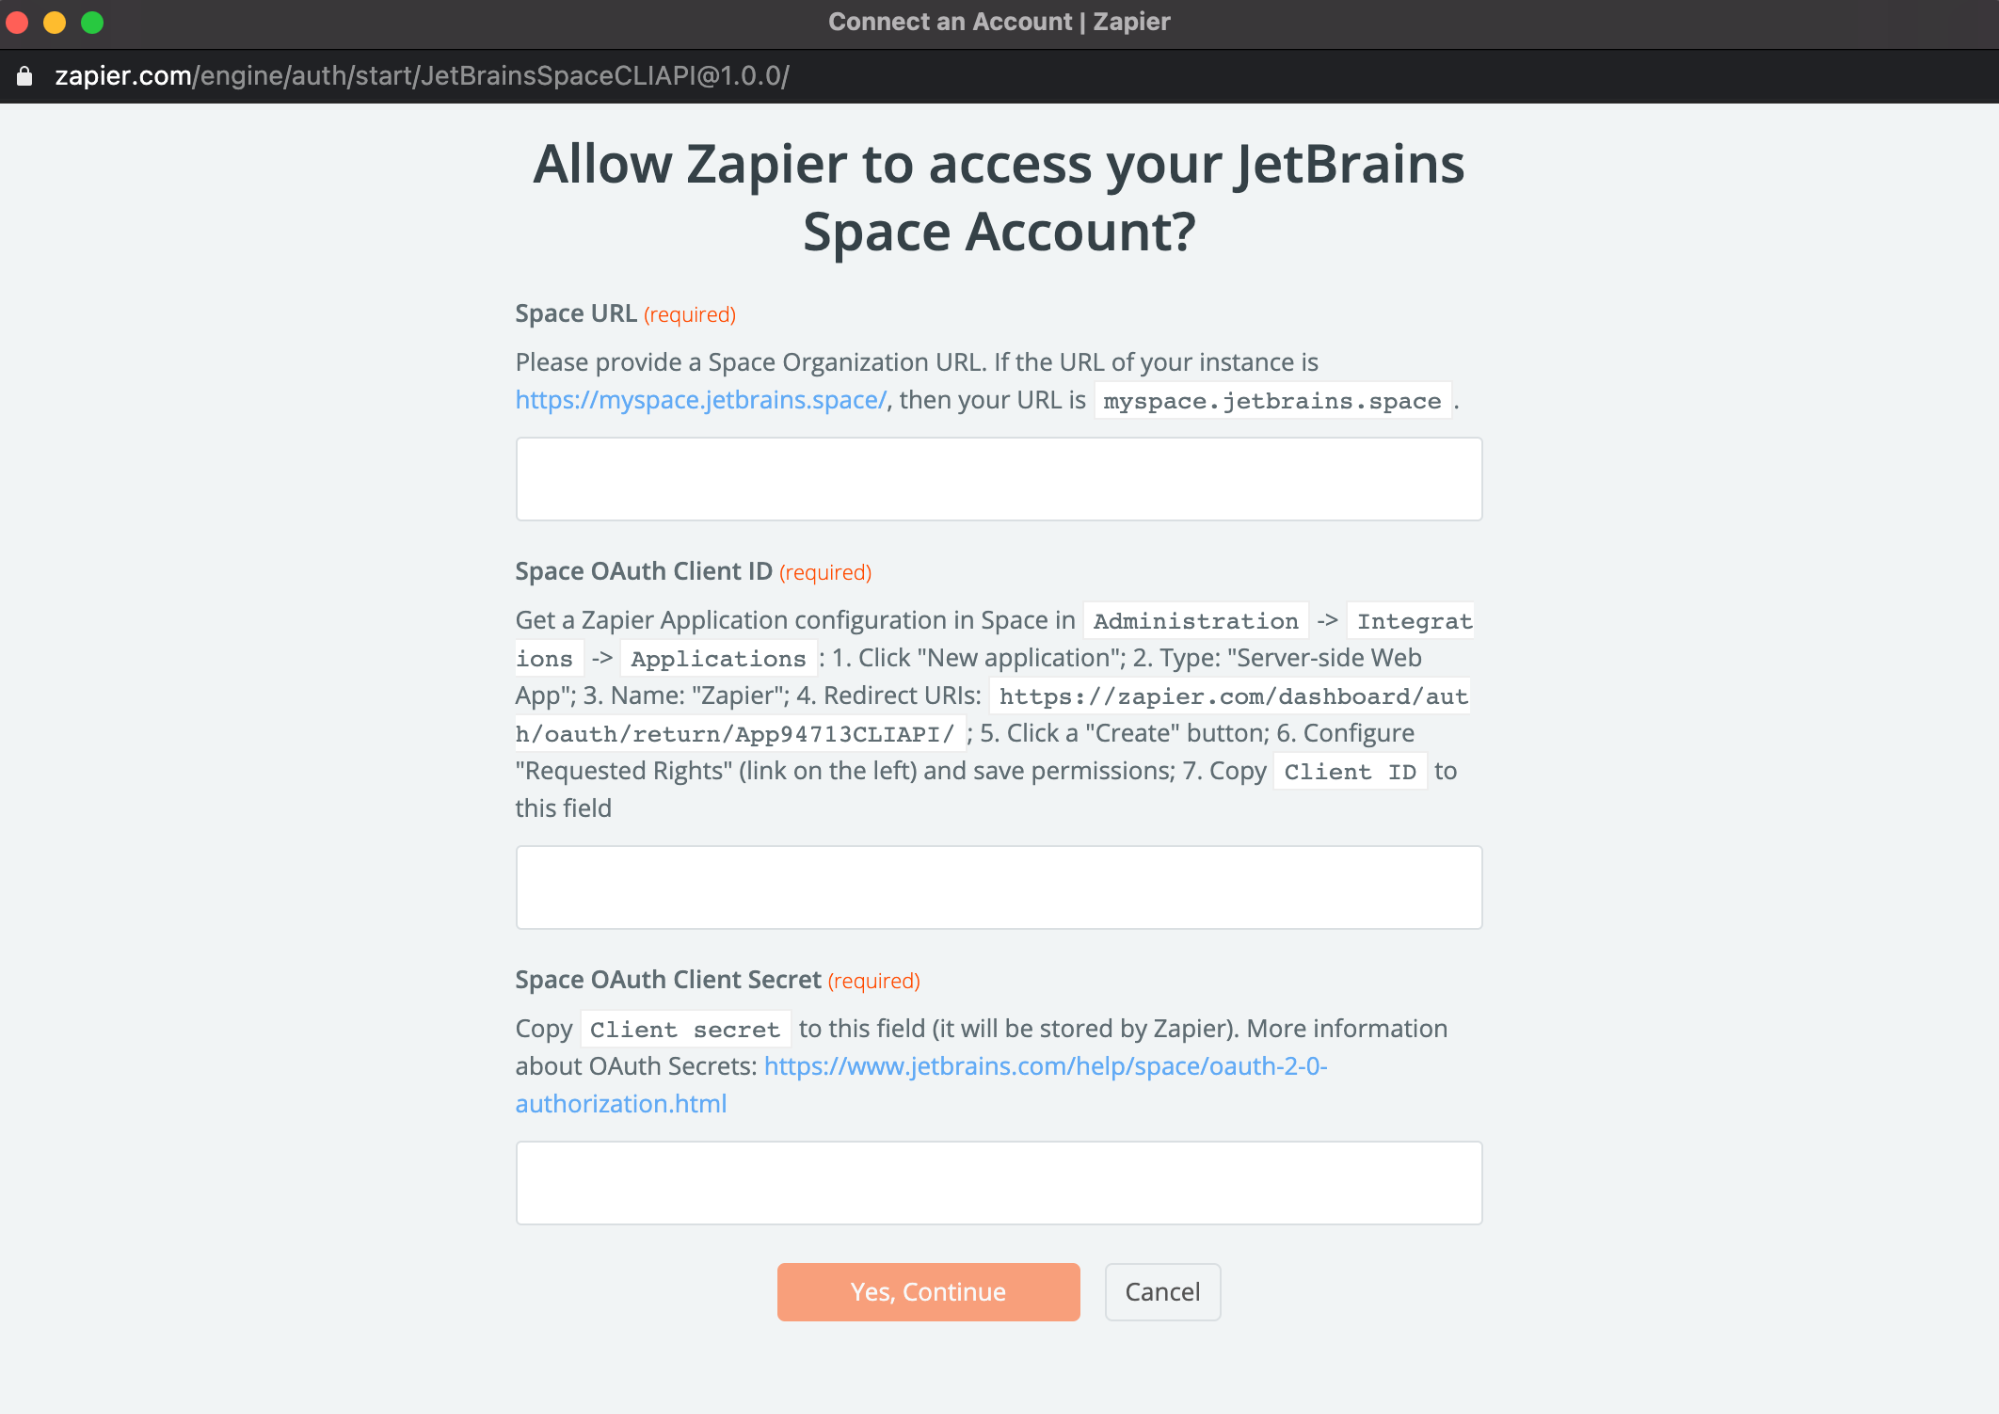Select the zapier.com address bar URL
The image size is (1999, 1414).
coord(421,76)
